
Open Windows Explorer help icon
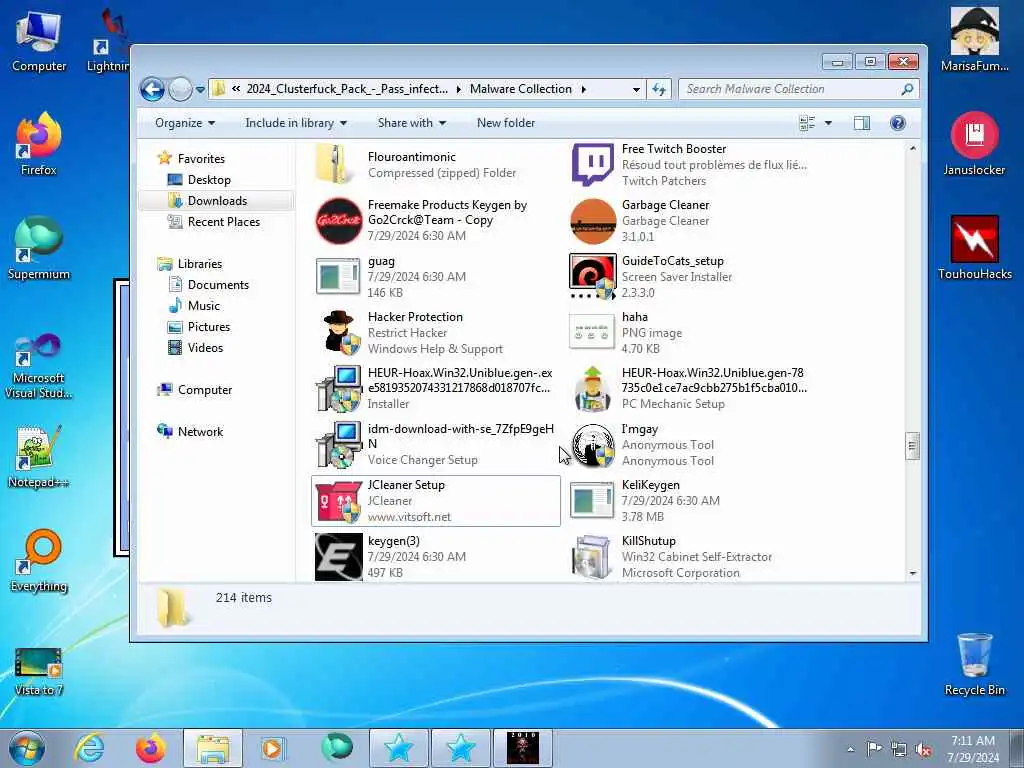click(898, 123)
